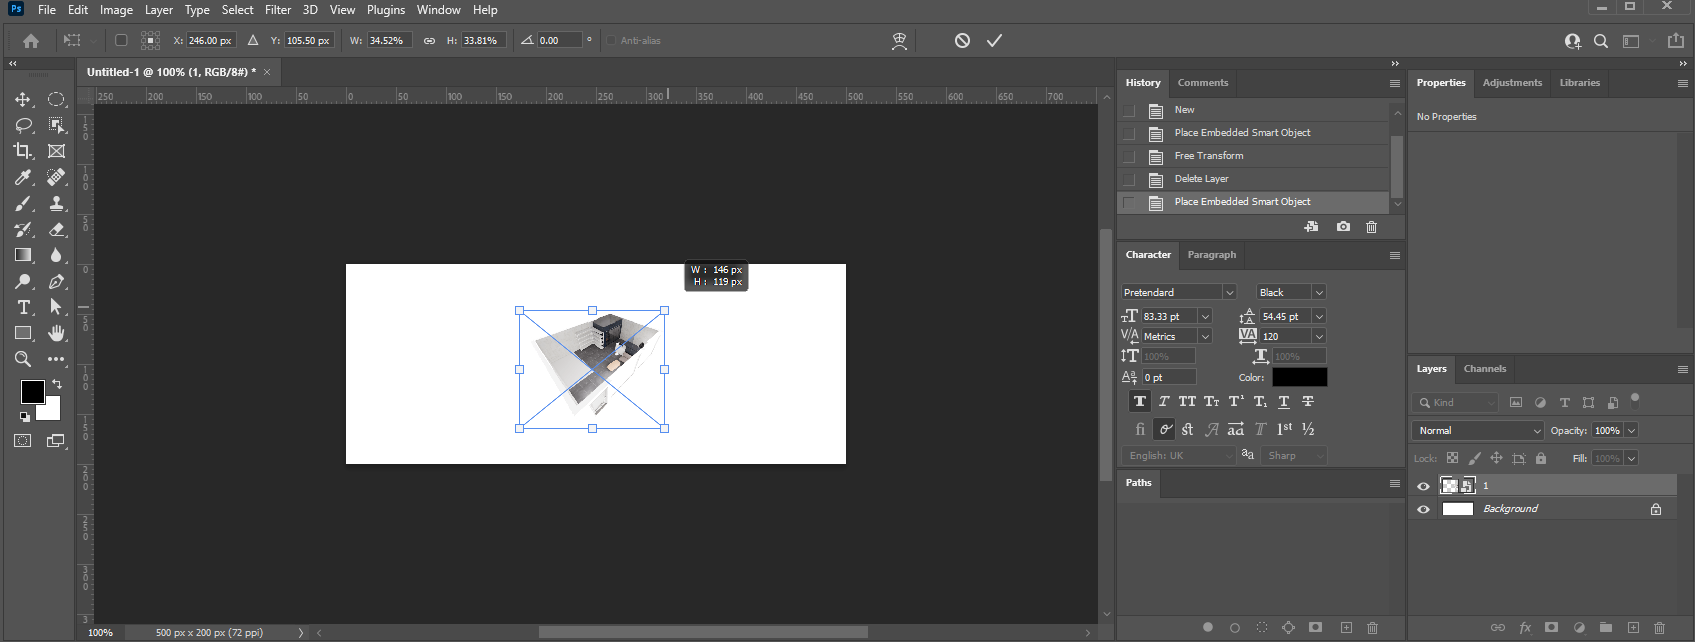Click the background color swatch
The height and width of the screenshot is (642, 1695).
51,410
